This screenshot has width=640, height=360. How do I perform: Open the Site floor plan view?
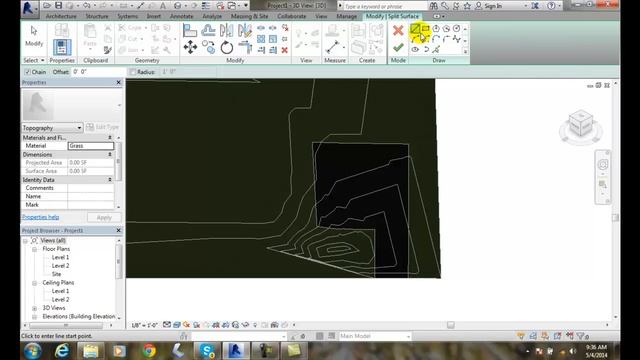click(x=56, y=274)
